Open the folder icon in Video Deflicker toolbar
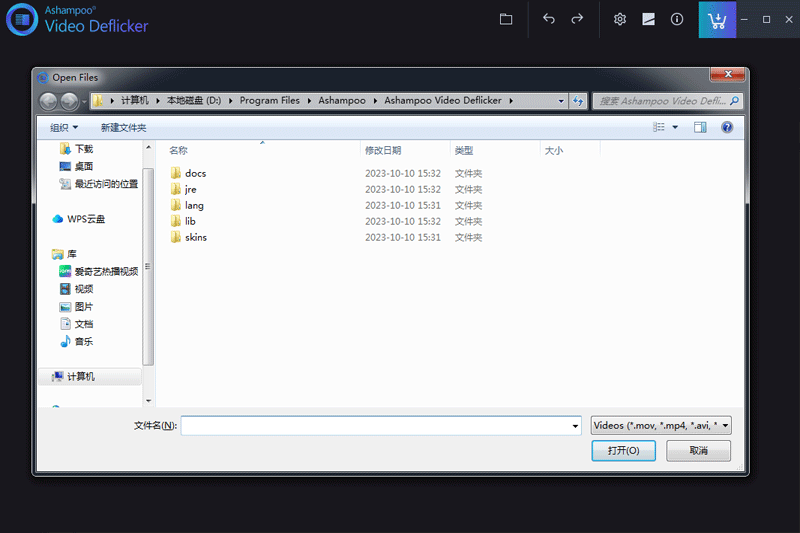Viewport: 800px width, 533px height. 506,19
